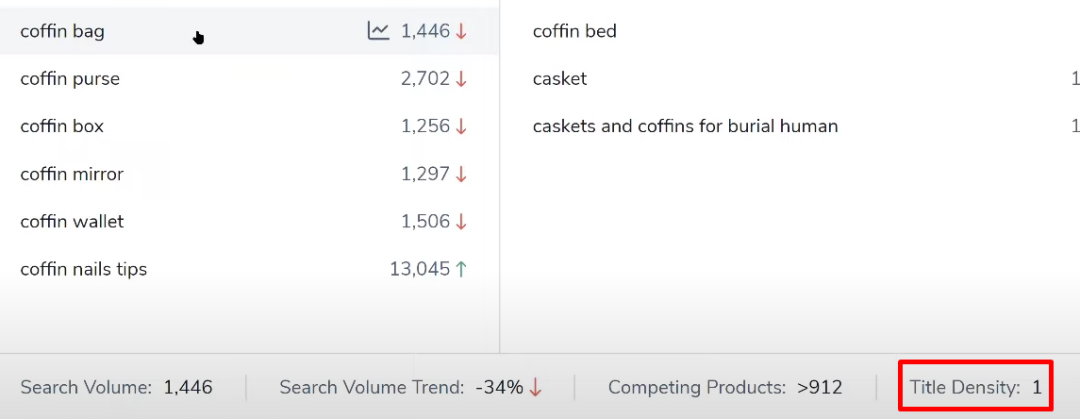Select the coffin purse keyword

tap(70, 79)
